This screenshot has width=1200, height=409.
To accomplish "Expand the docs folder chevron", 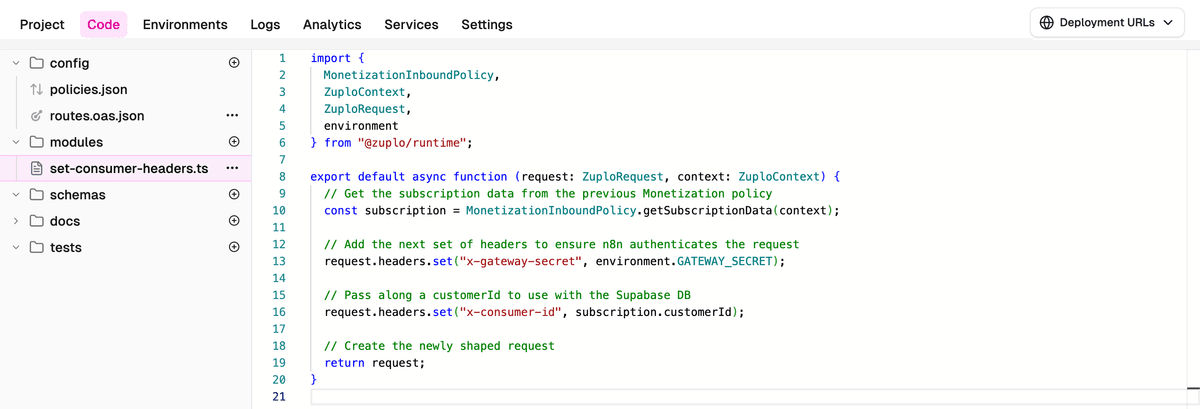I will point(16,221).
